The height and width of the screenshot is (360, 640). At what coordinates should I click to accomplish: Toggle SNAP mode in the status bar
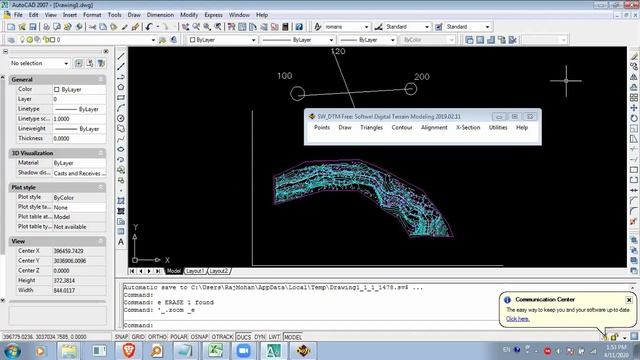(x=122, y=337)
